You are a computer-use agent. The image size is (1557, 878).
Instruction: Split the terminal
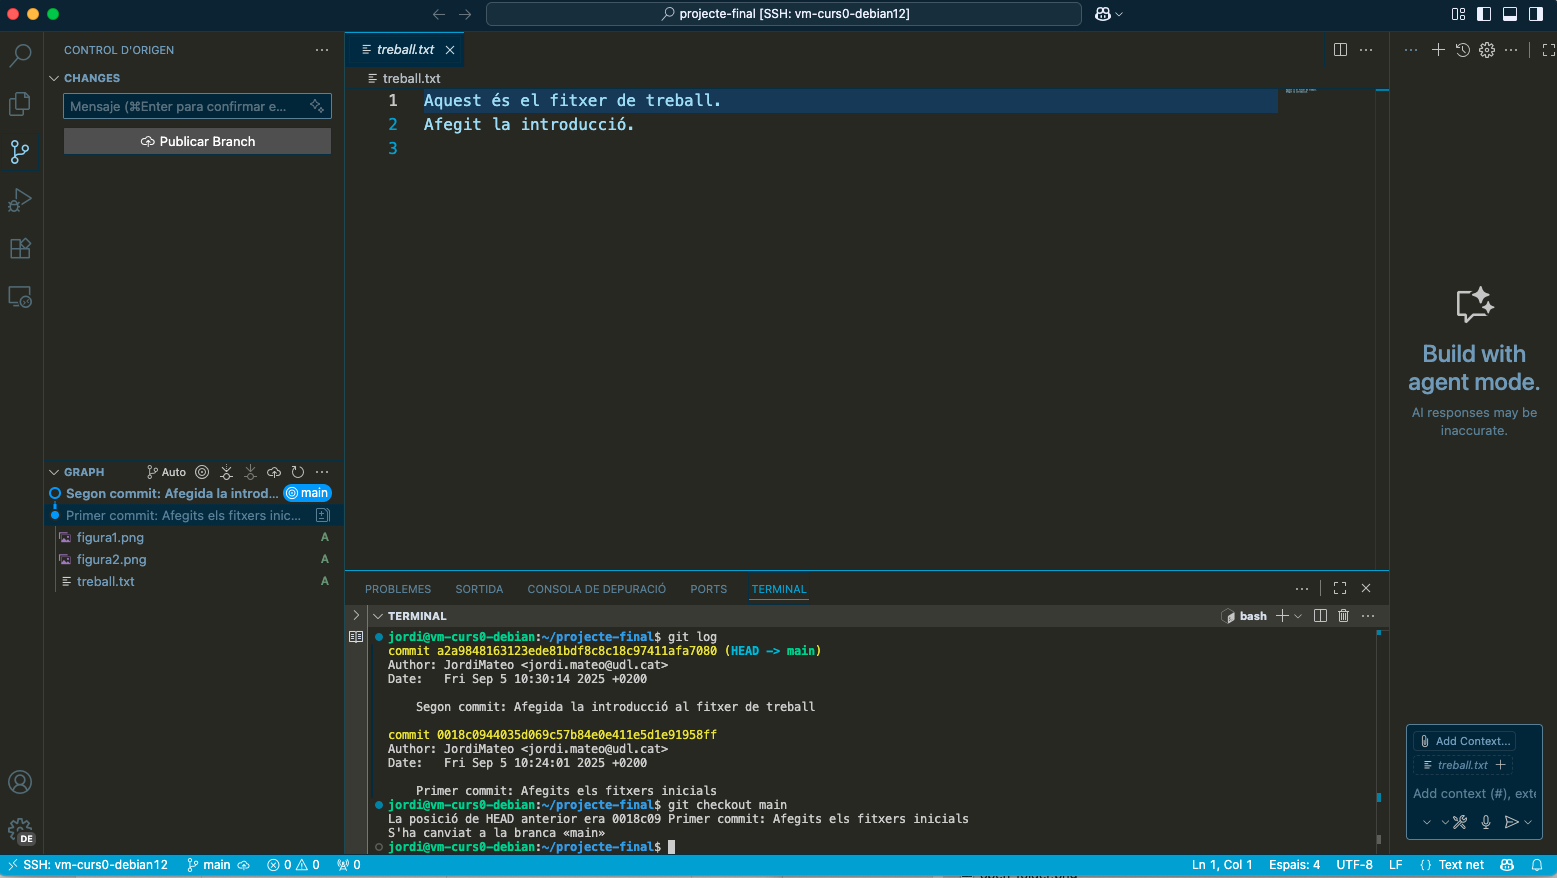click(x=1320, y=616)
